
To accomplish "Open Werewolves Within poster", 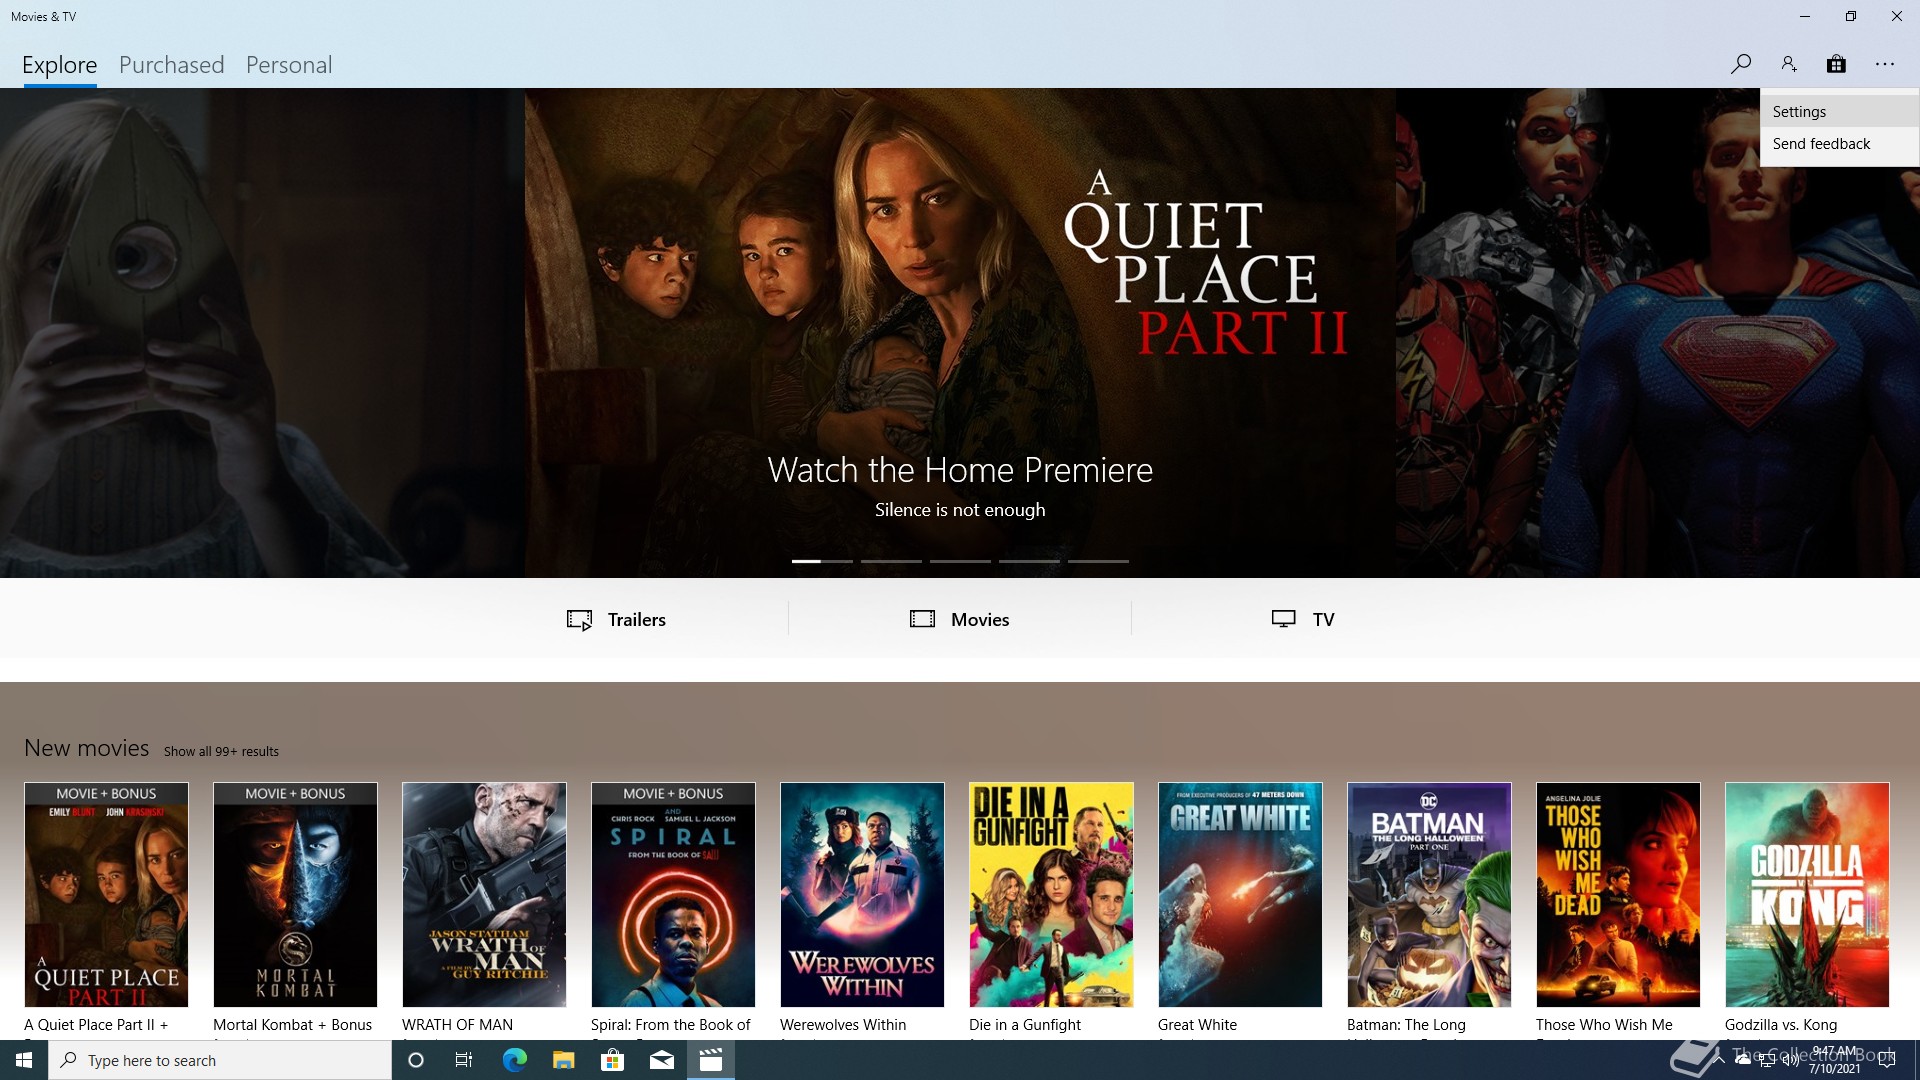I will click(862, 895).
